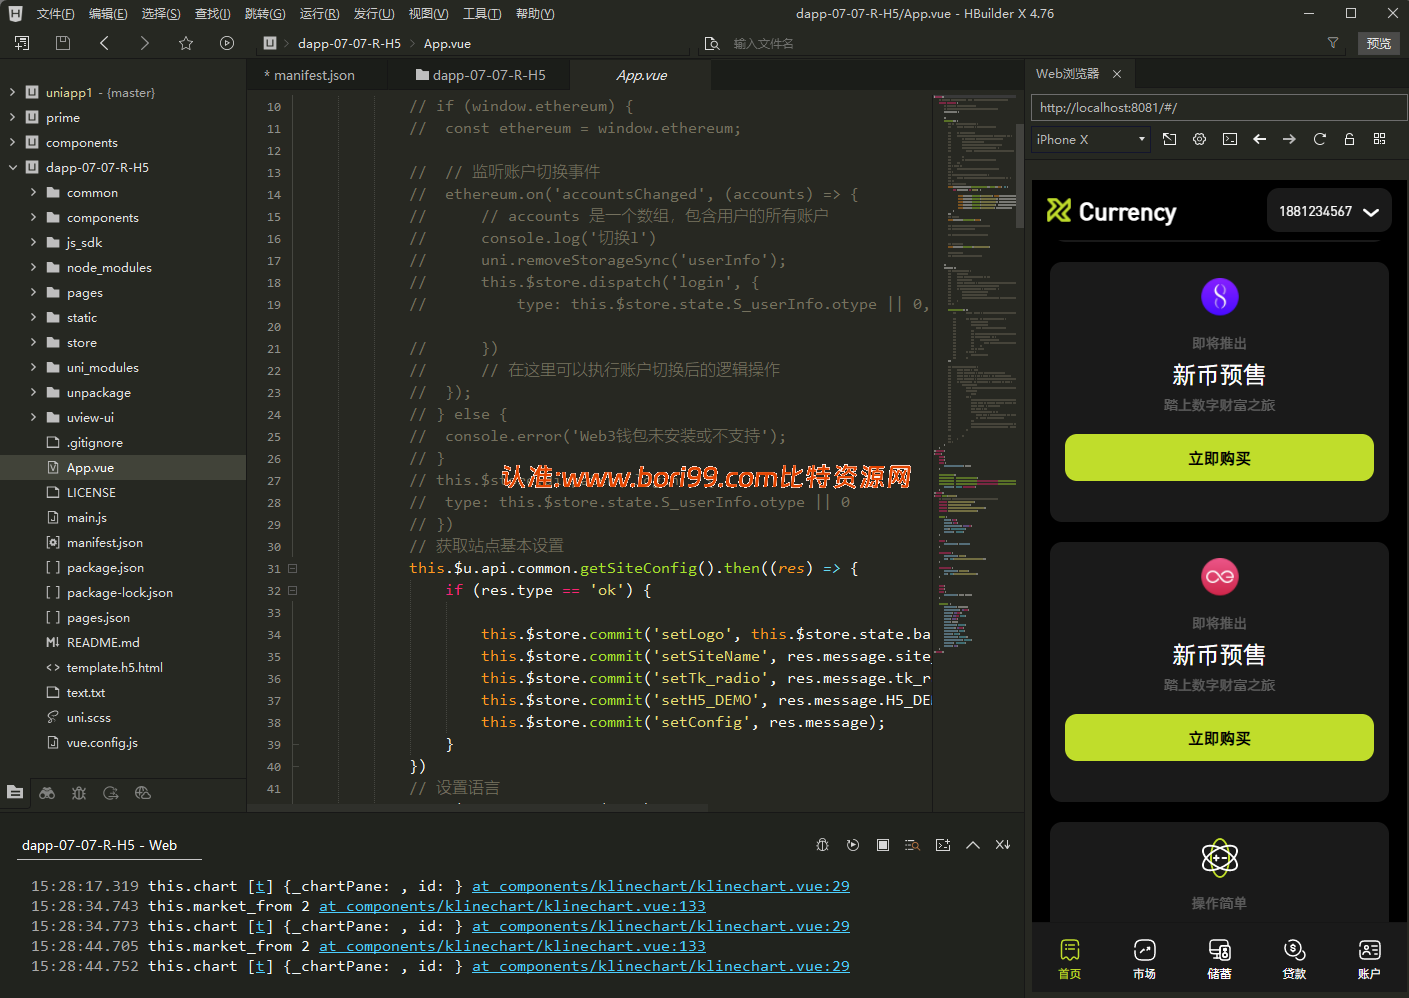Open manifest.json in the project tree
This screenshot has height=998, width=1409.
pos(104,542)
